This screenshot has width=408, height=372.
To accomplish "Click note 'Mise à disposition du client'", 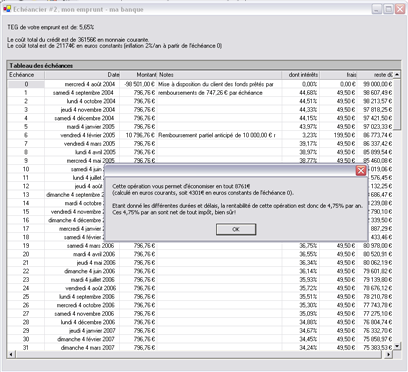I will 216,84.
